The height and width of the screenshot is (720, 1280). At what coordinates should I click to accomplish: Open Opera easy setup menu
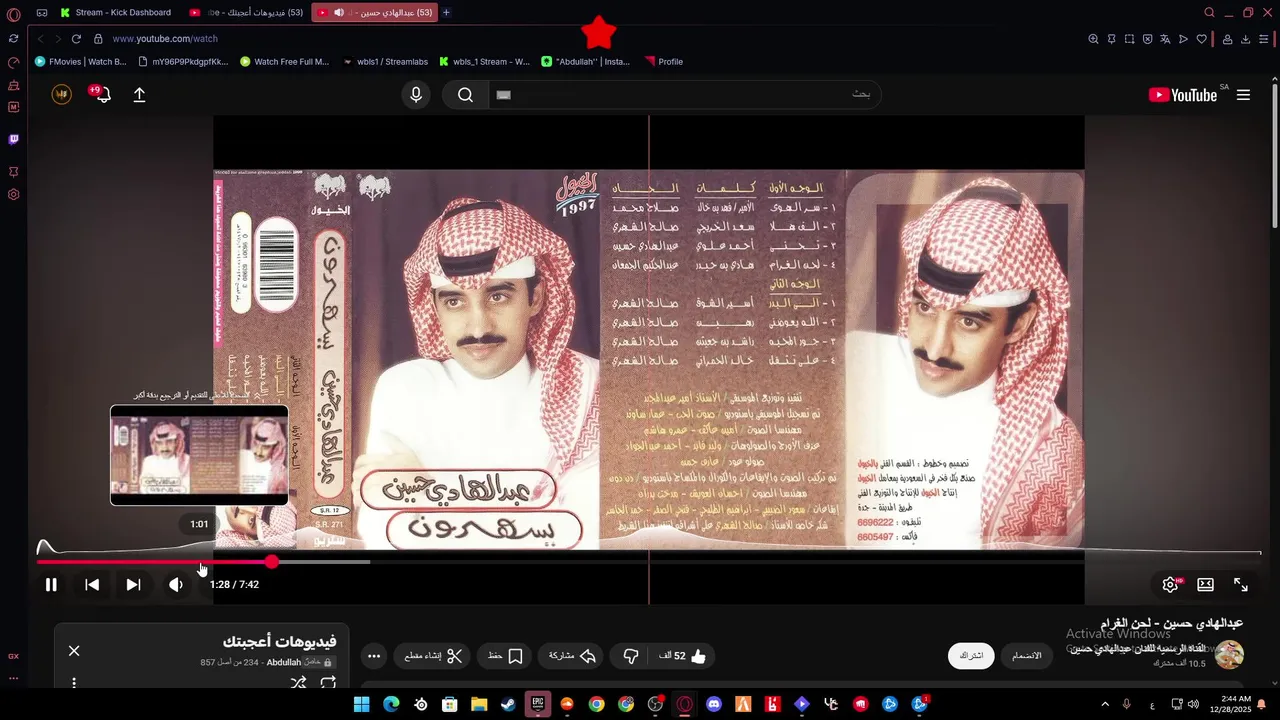click(x=1264, y=39)
